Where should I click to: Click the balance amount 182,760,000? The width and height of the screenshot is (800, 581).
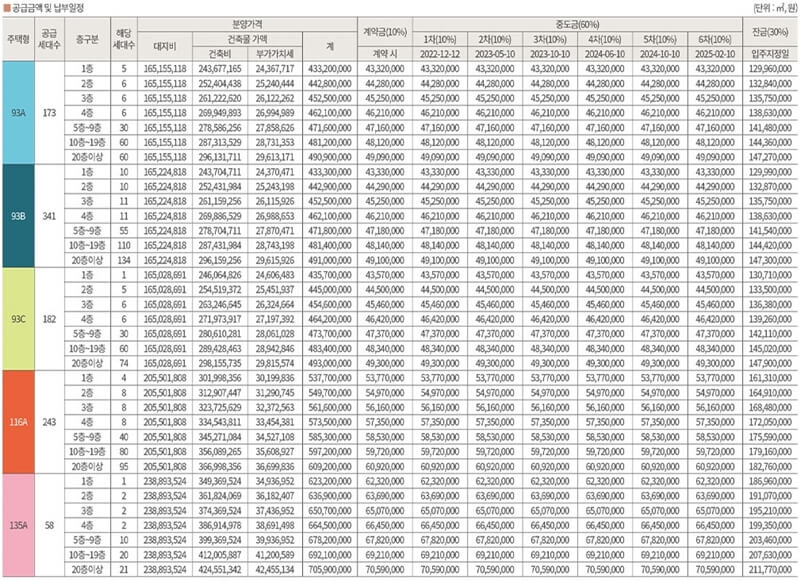click(770, 467)
